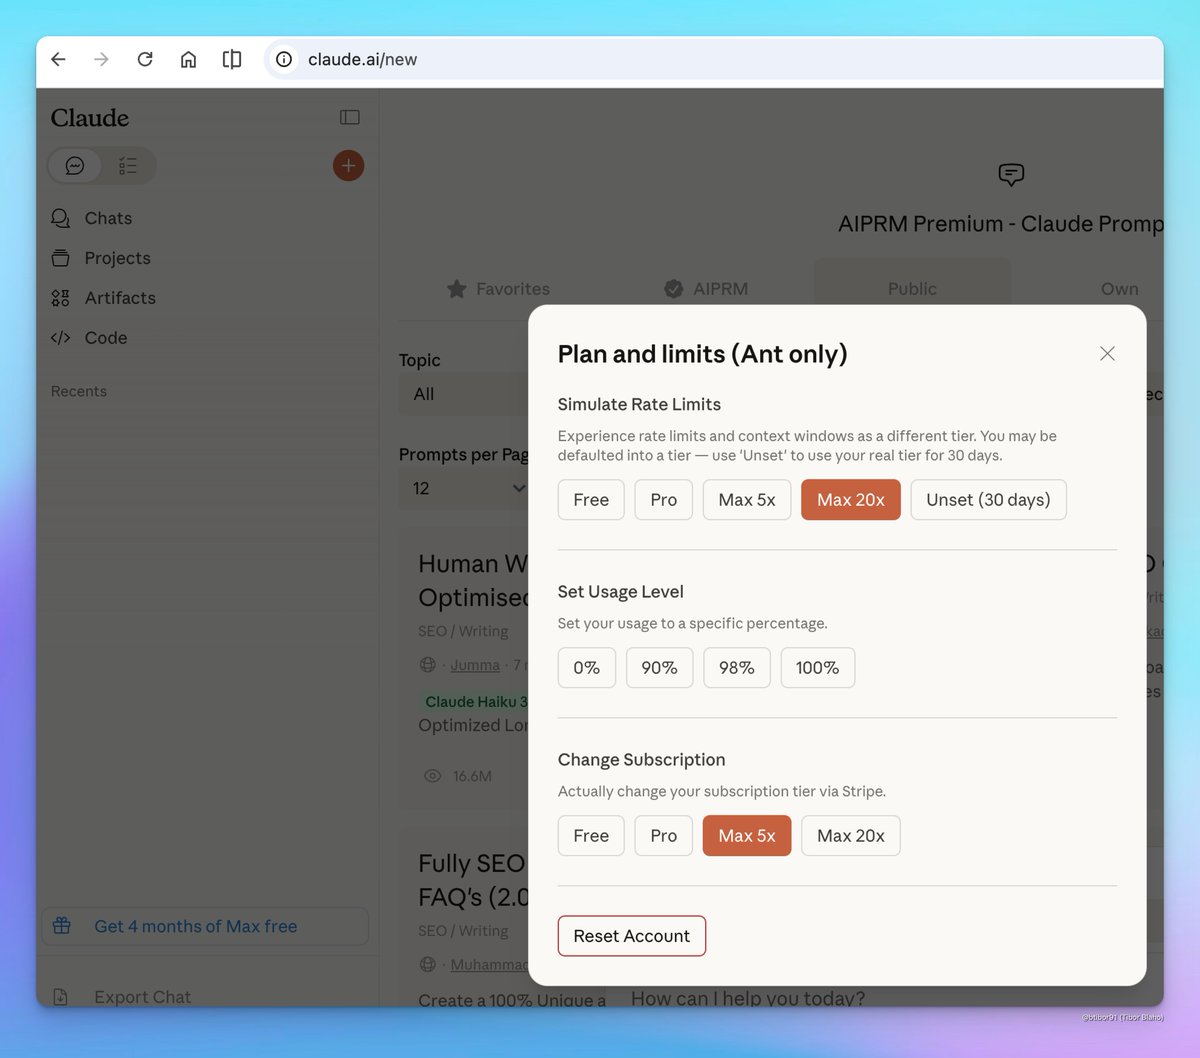Change subscription to Max 20x
The height and width of the screenshot is (1058, 1200).
[x=851, y=836]
